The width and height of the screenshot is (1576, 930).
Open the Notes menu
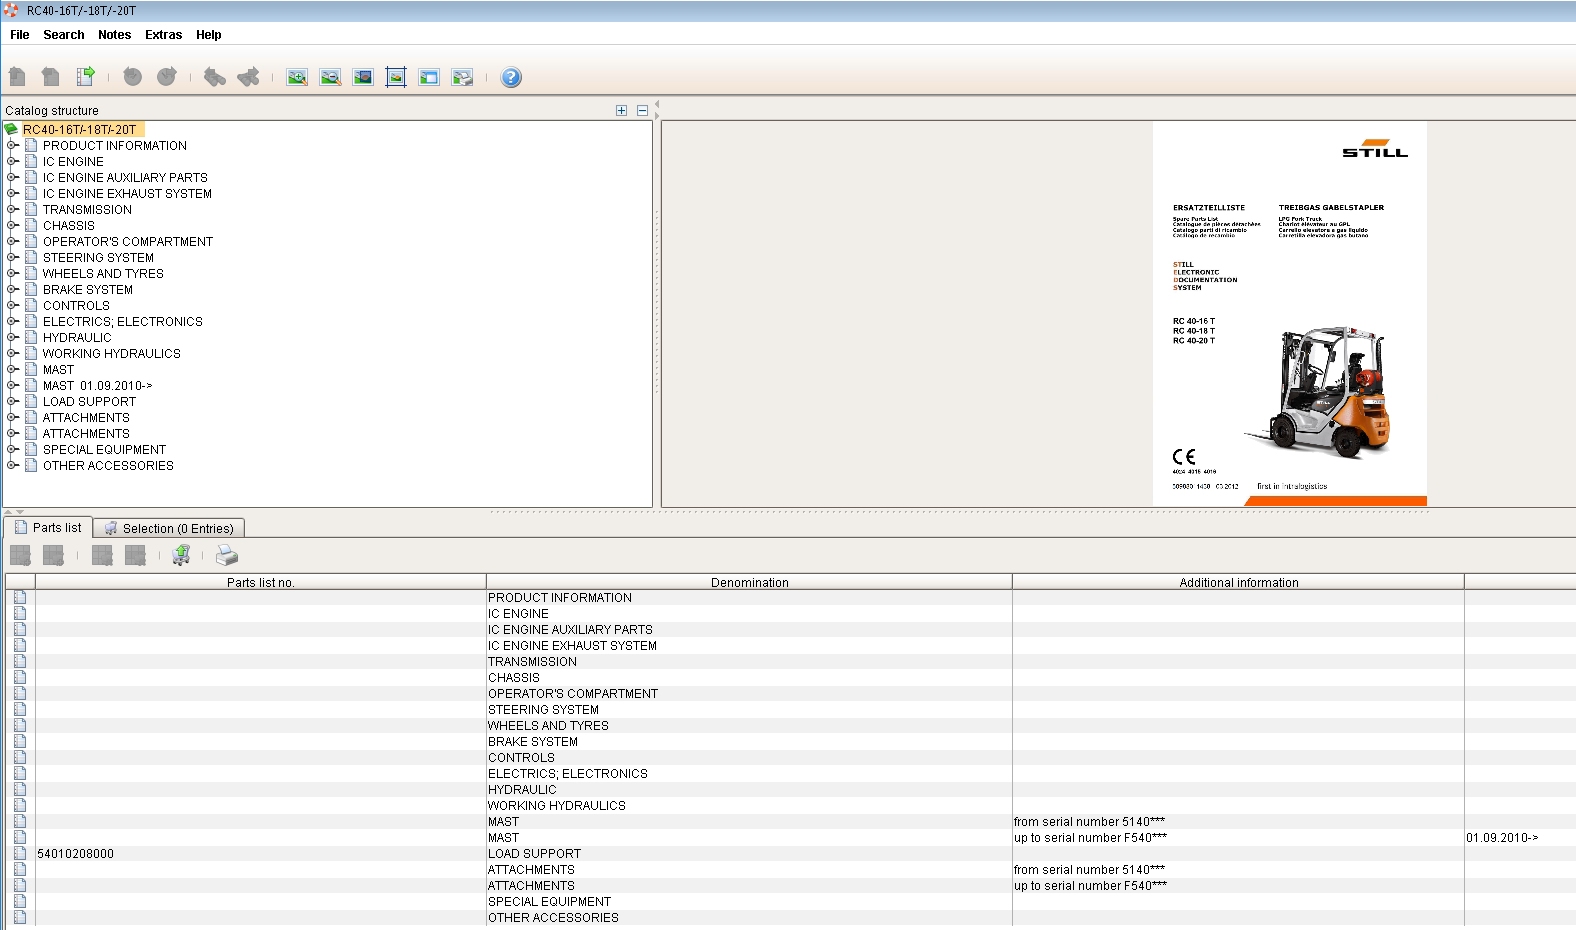pyautogui.click(x=115, y=34)
